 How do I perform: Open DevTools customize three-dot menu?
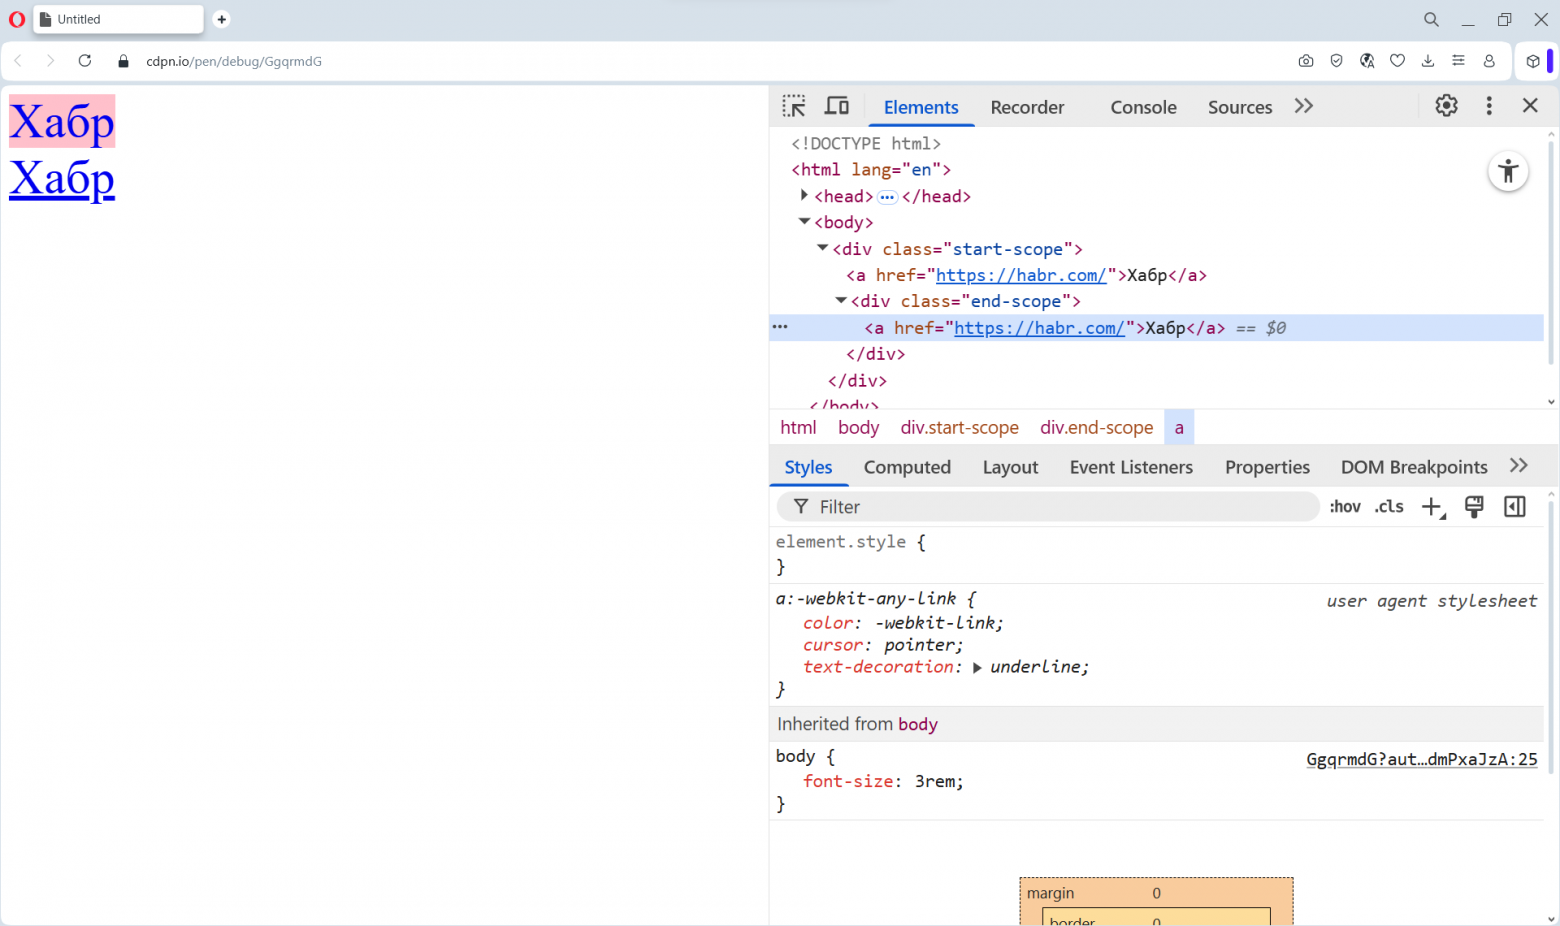1489,106
